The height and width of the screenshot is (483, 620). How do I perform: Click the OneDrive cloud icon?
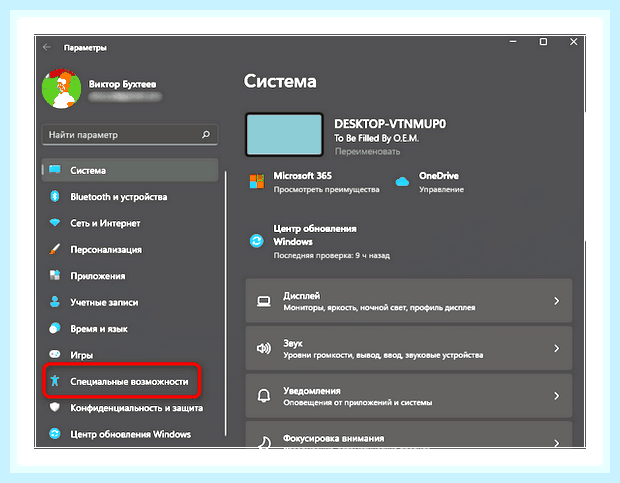pos(403,182)
